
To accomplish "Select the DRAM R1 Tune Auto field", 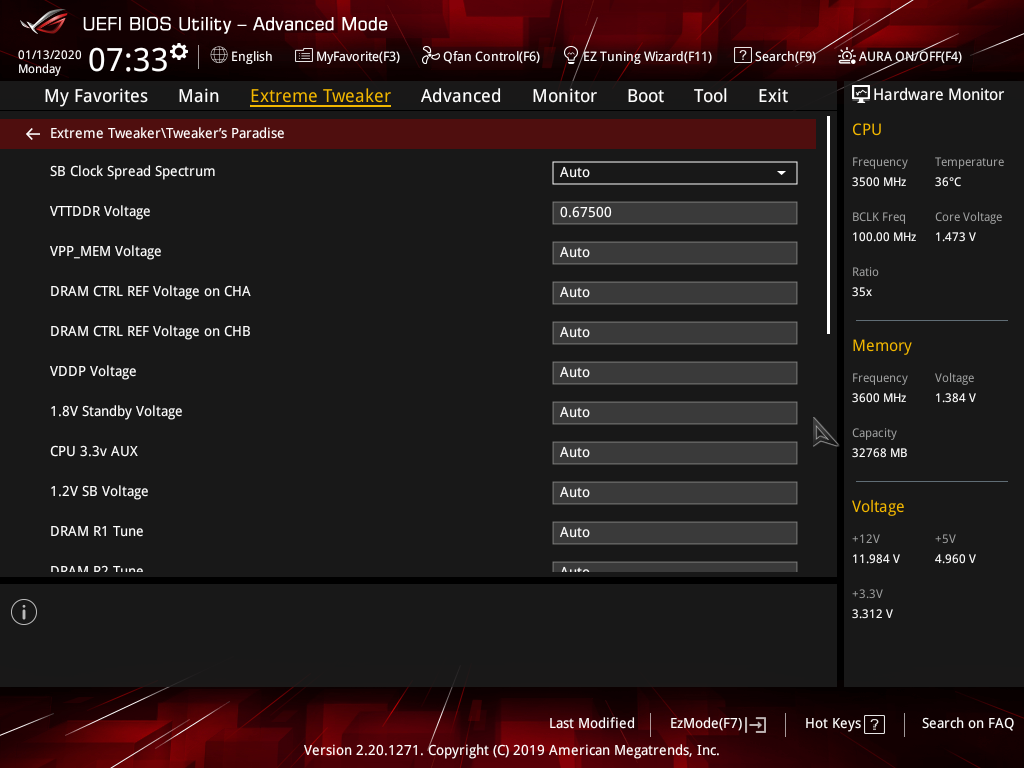I will pyautogui.click(x=675, y=533).
